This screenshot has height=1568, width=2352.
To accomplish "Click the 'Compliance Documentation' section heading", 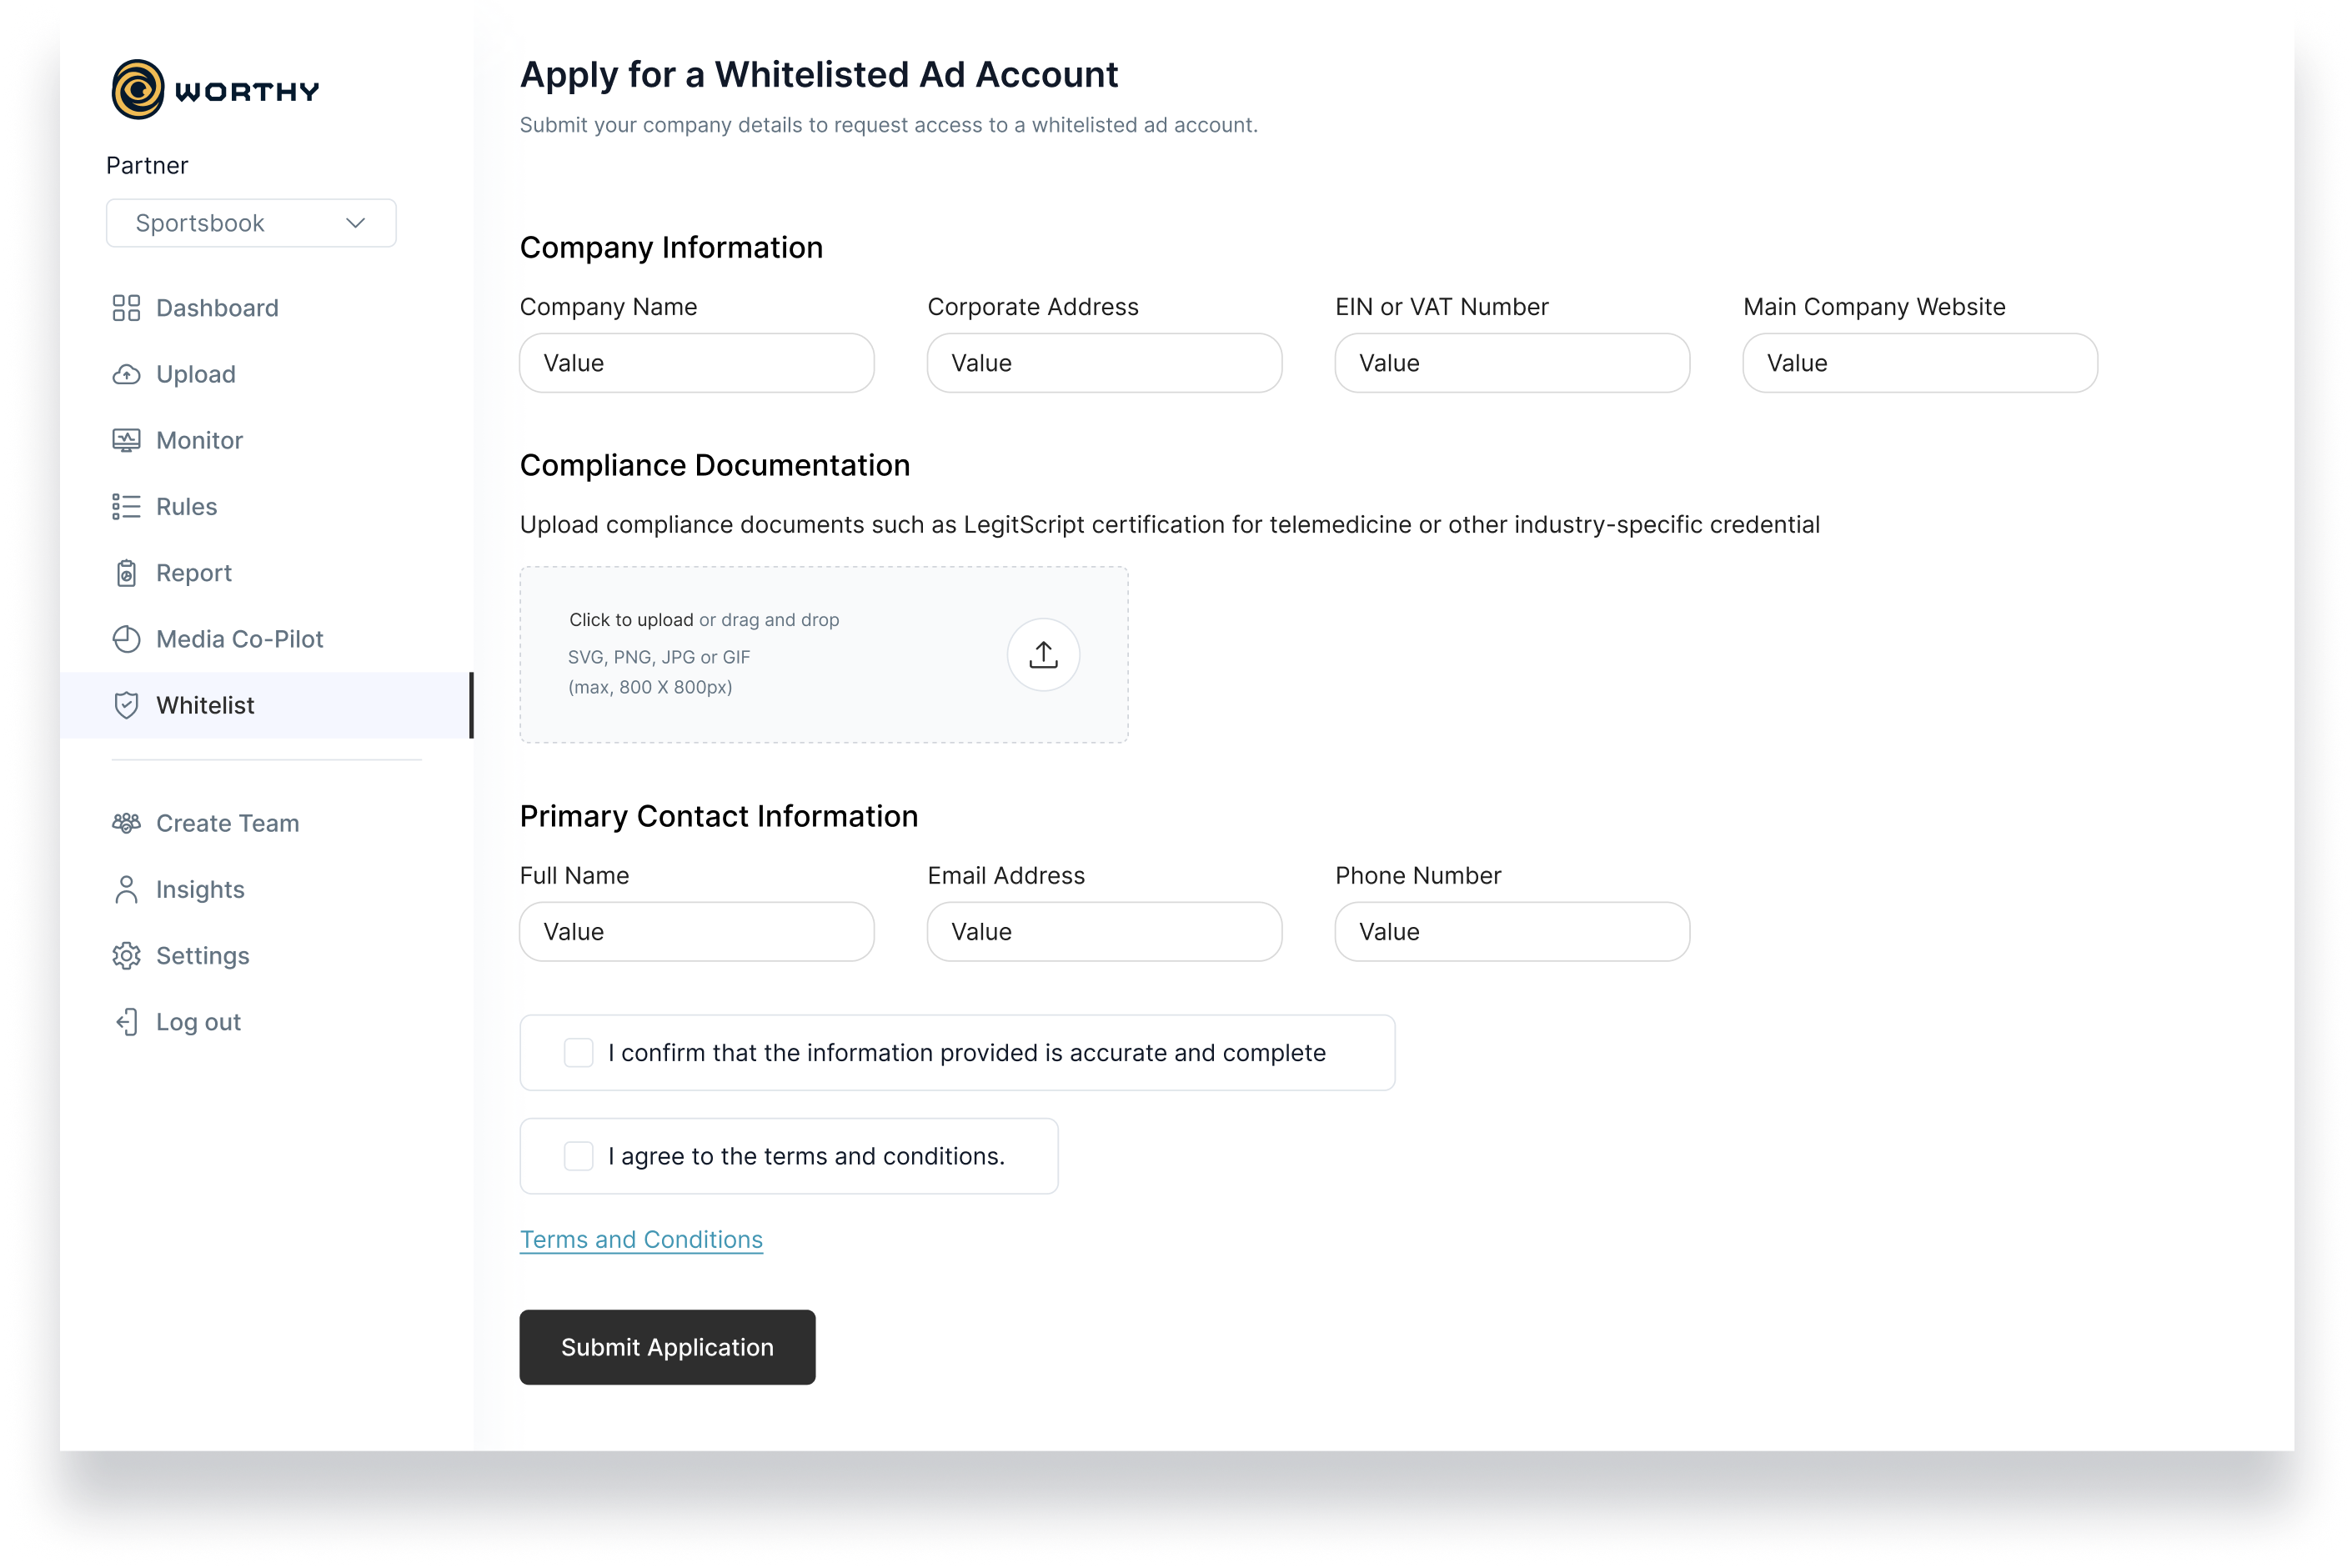I will [715, 465].
